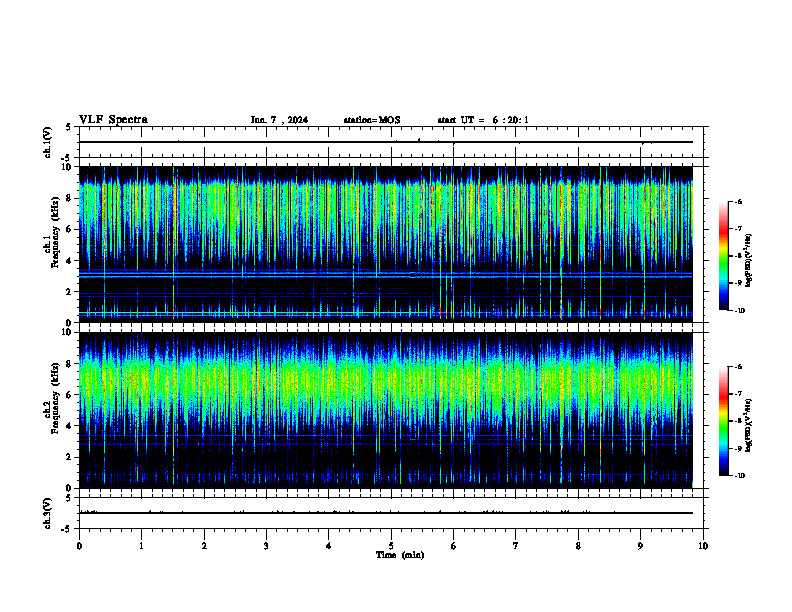The height and width of the screenshot is (612, 792).
Task: Click the ch.2 spectrogram panel
Action: click(386, 410)
